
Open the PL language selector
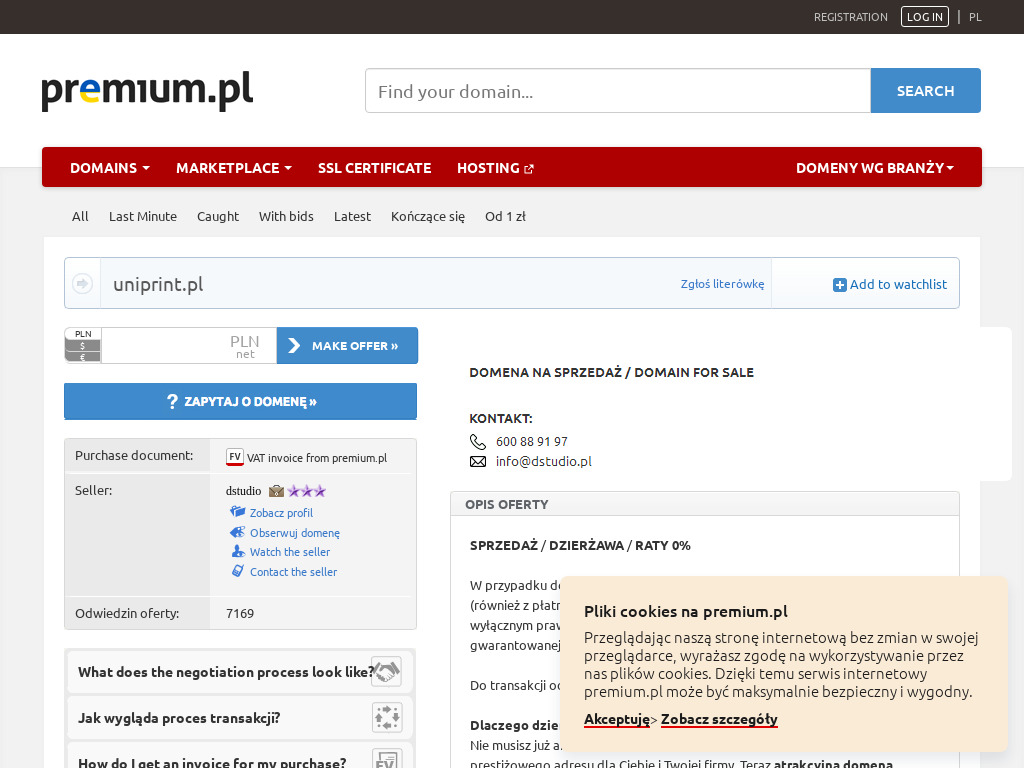coord(975,17)
